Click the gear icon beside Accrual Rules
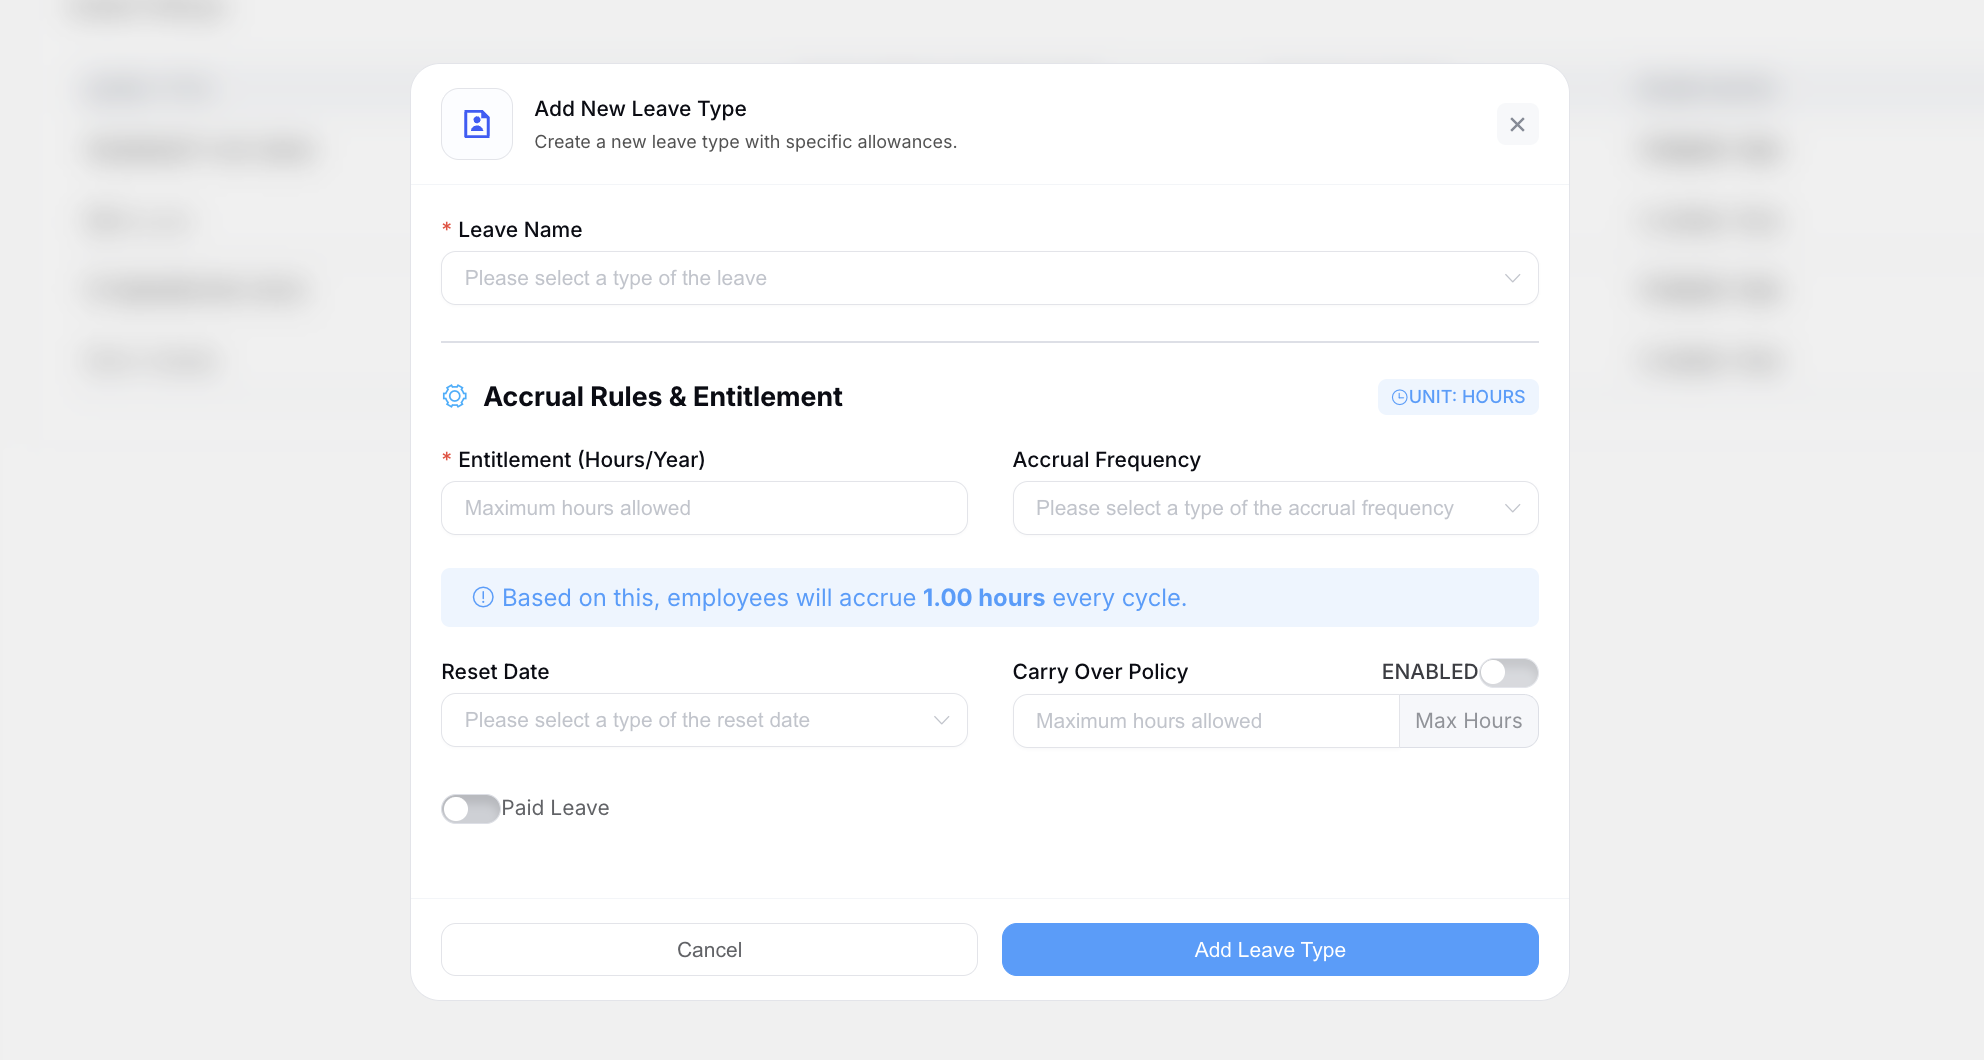The width and height of the screenshot is (1984, 1060). [455, 397]
